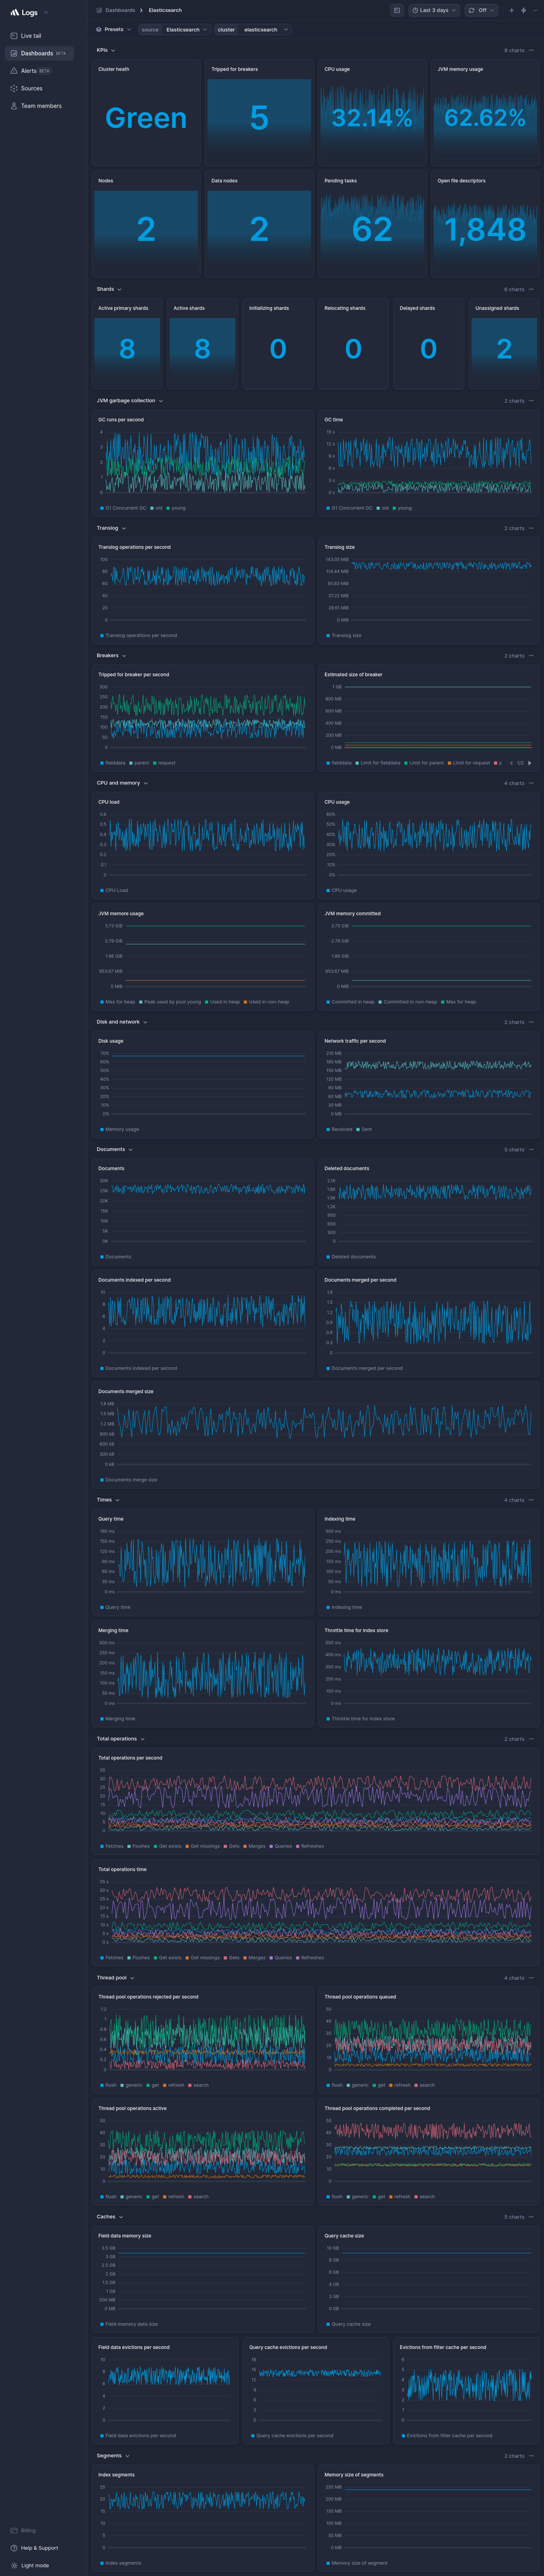This screenshot has height=2576, width=544.
Task: Click the Billing icon in the sidebar
Action: click(14, 2530)
